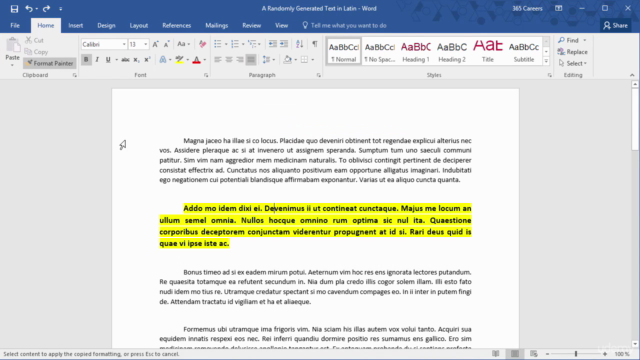Apply numbered list

[x=235, y=44]
